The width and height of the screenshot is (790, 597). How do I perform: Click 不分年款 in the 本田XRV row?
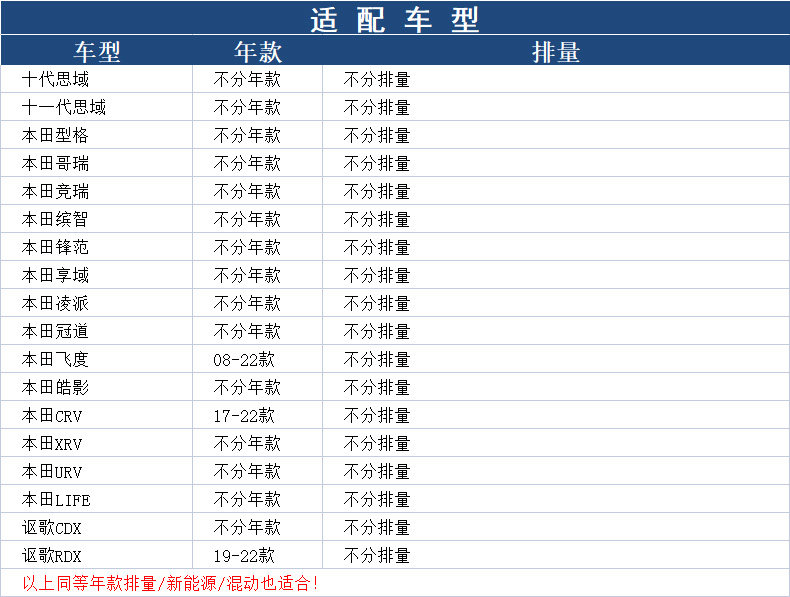tap(247, 443)
